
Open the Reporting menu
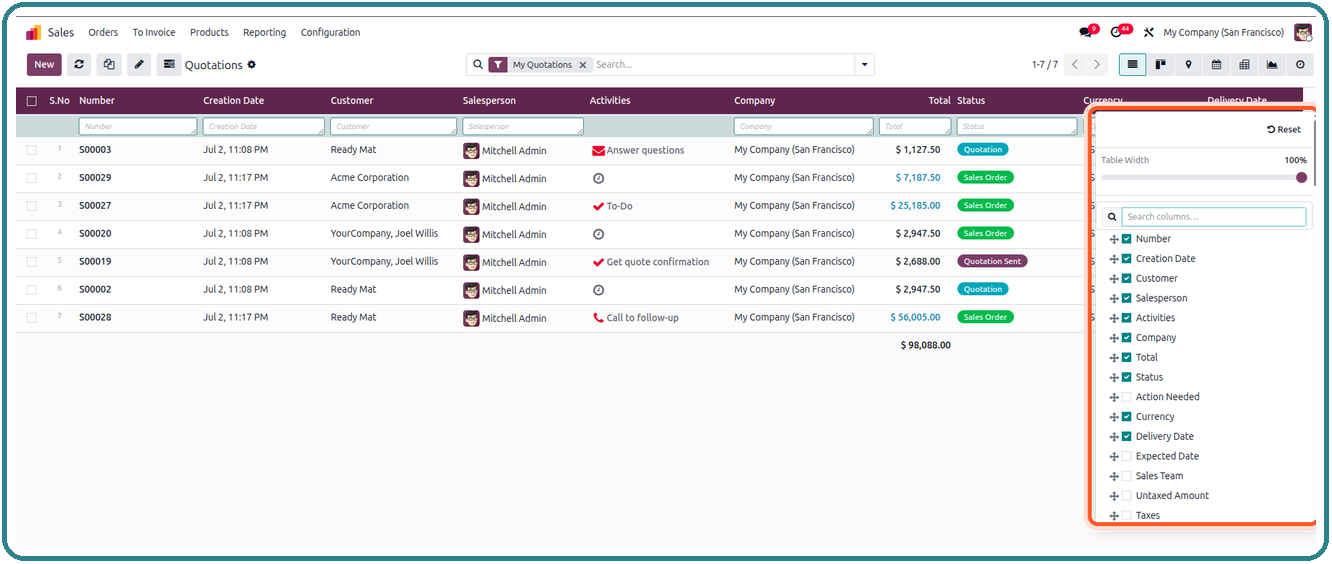[264, 33]
